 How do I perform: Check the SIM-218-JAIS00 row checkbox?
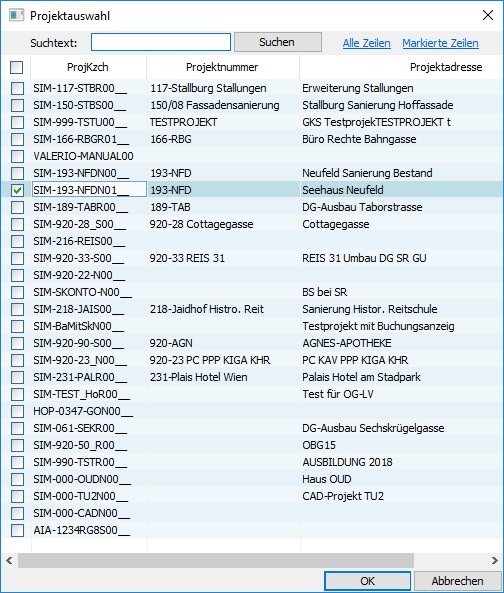click(17, 309)
